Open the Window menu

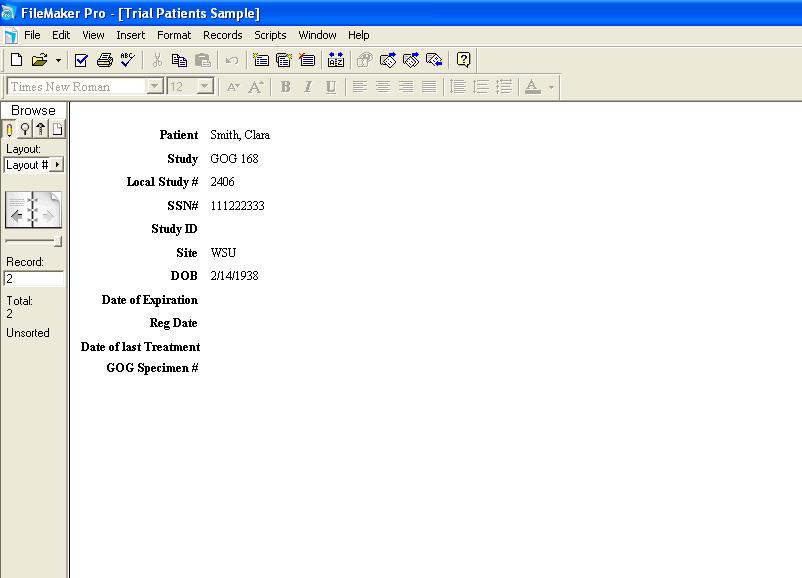317,35
